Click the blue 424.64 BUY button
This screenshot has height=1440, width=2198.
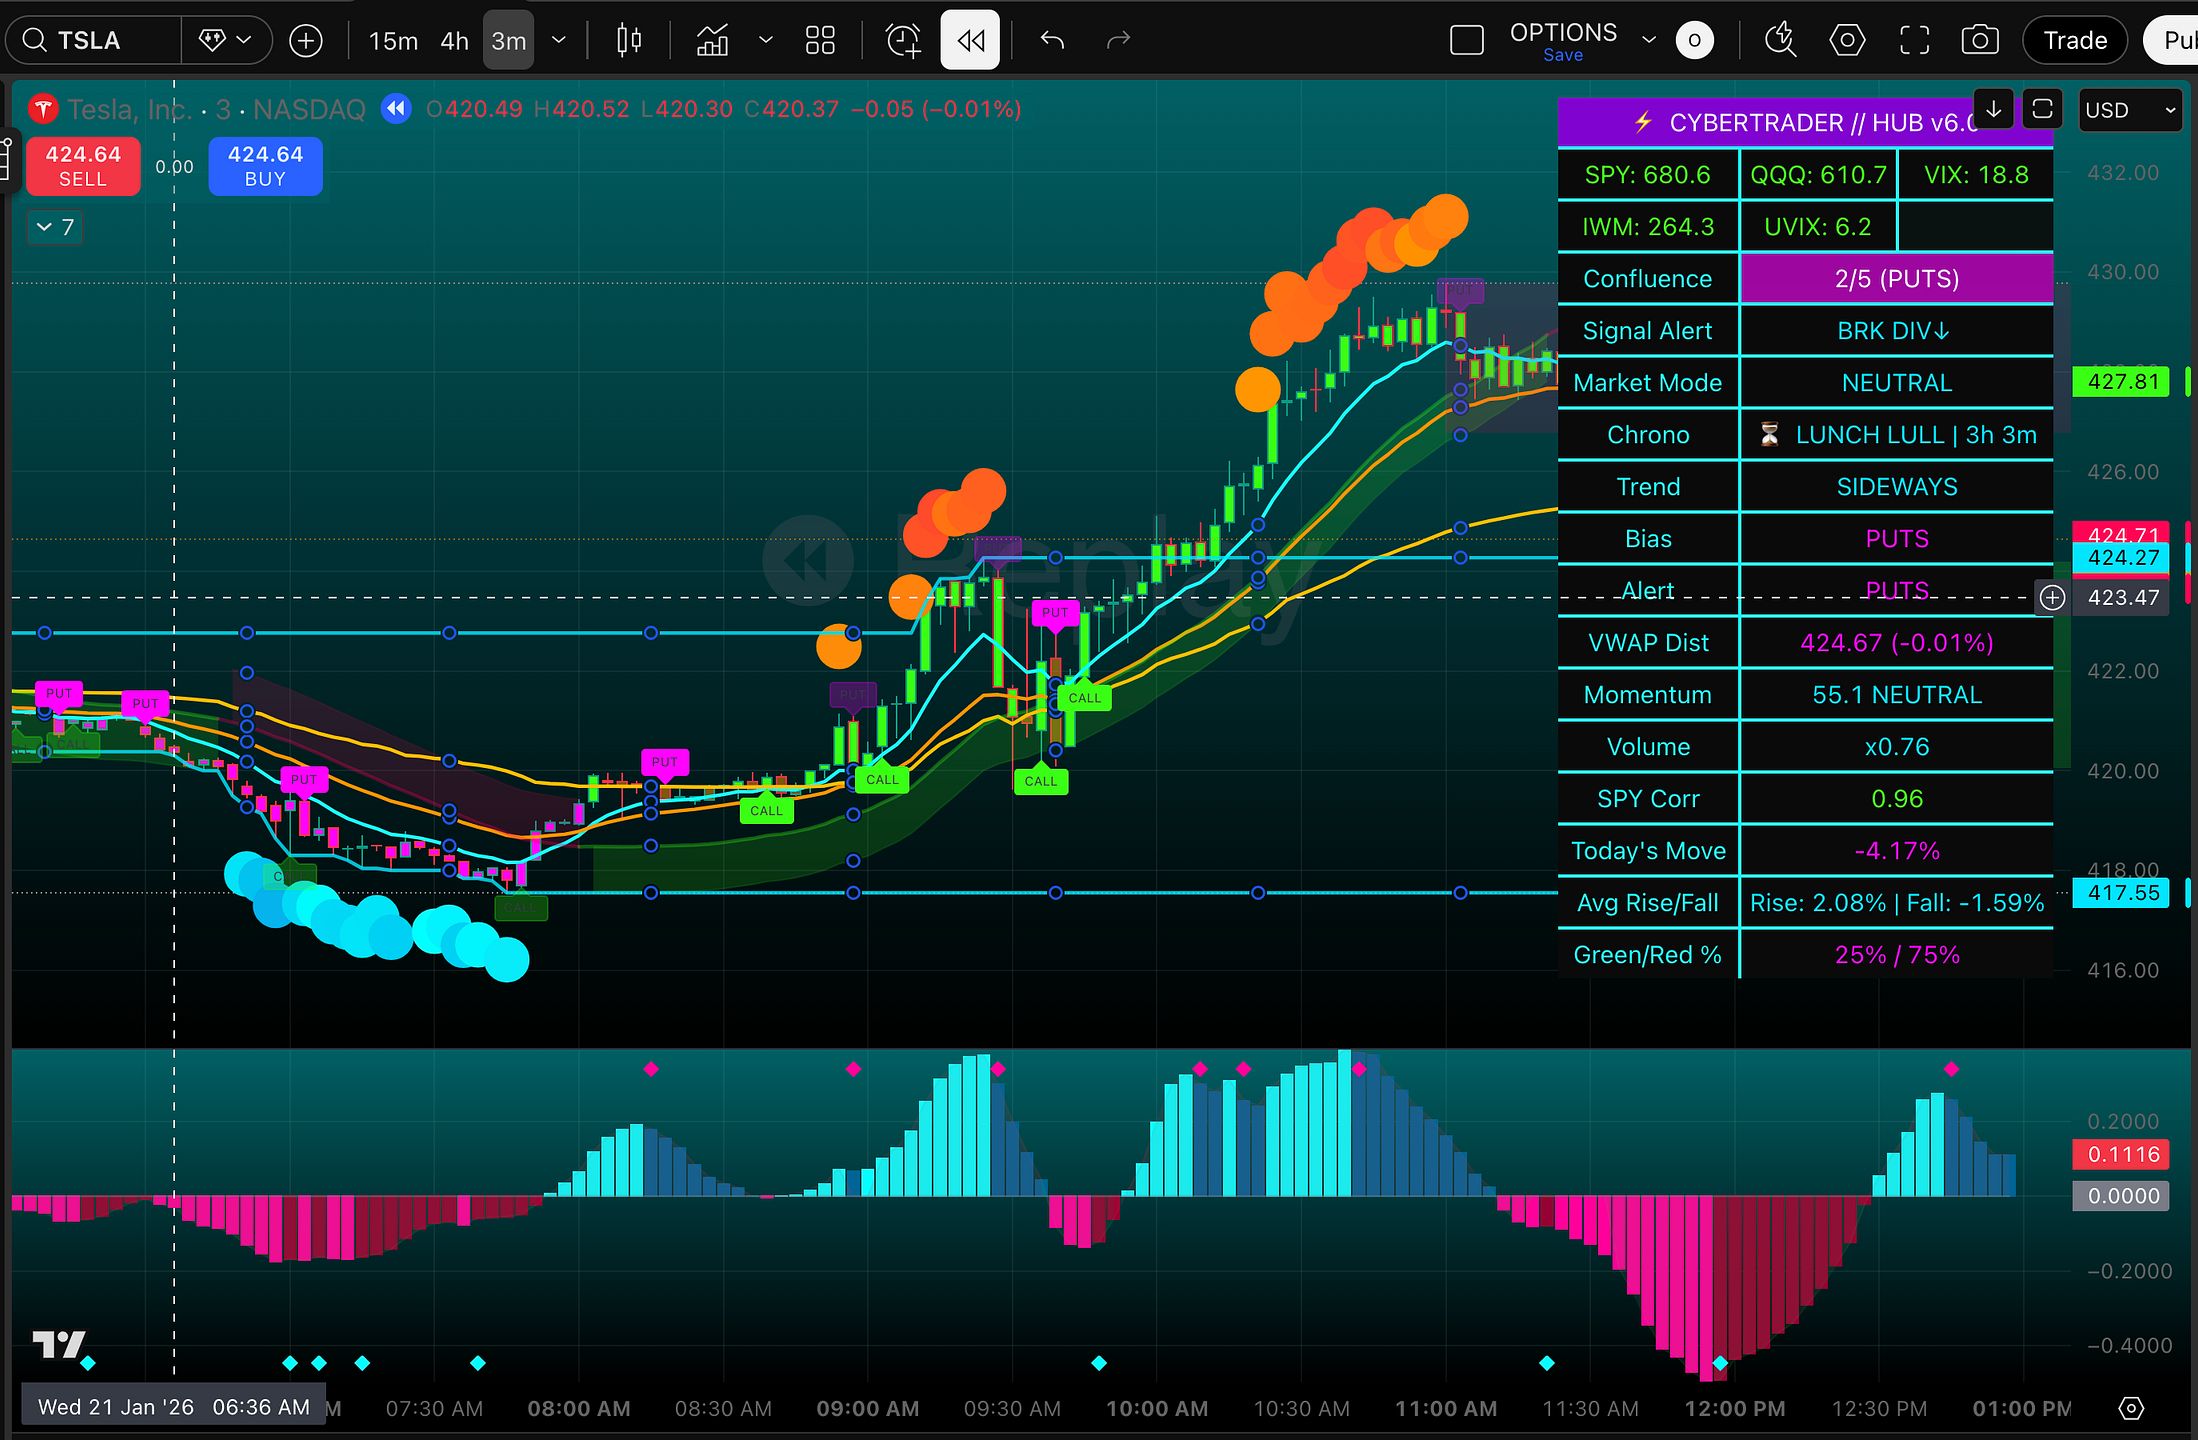click(265, 166)
